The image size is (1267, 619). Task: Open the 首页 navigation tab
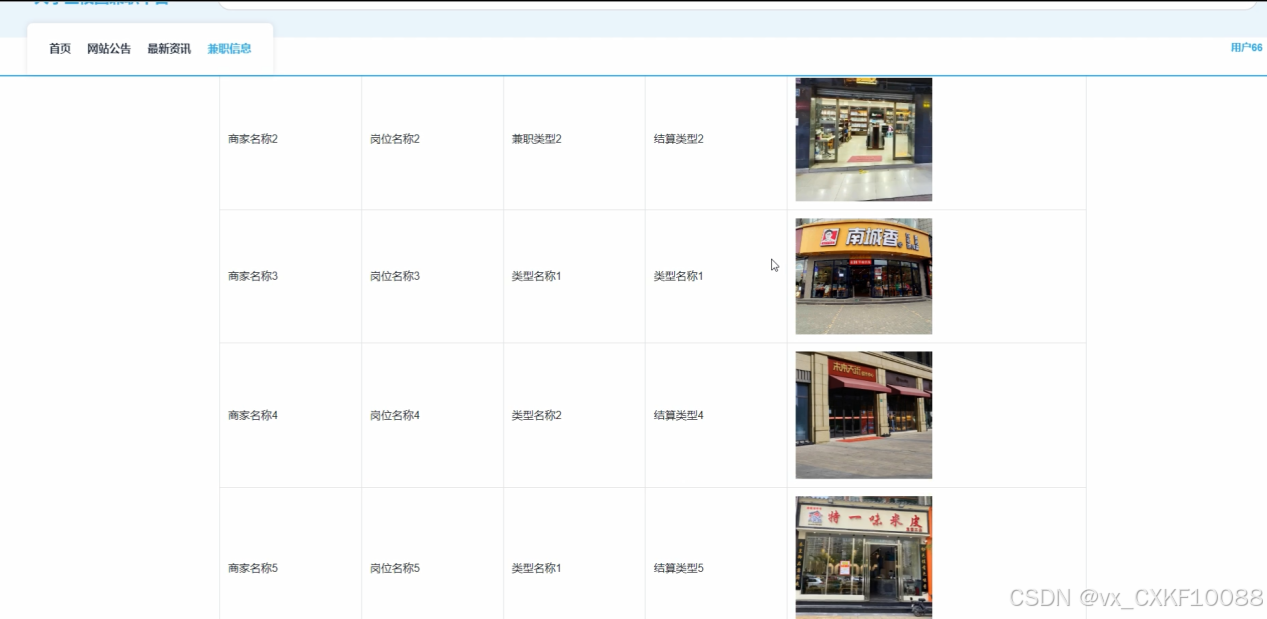(60, 49)
